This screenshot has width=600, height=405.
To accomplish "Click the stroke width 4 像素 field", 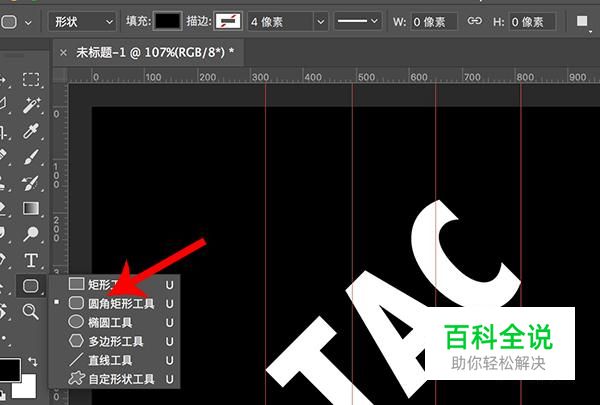I will (x=281, y=22).
